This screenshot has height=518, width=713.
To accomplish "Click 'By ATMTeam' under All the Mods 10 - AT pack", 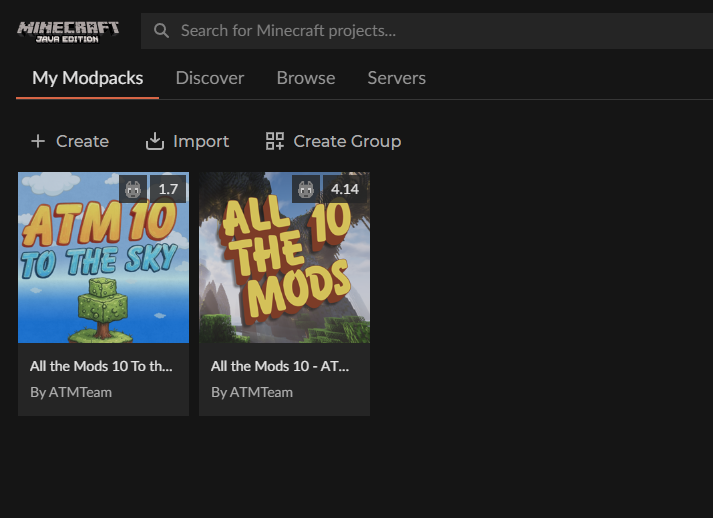I will [x=252, y=392].
